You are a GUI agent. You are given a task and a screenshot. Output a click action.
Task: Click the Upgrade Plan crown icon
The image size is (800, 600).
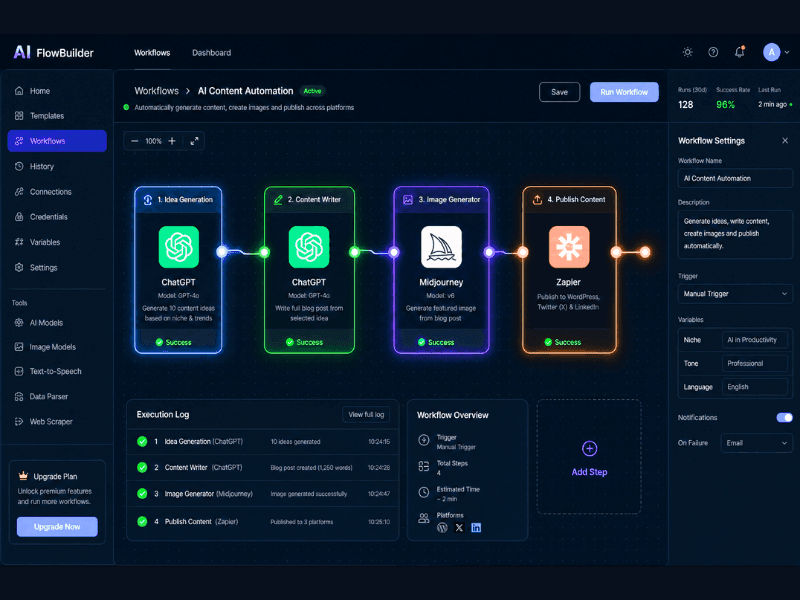pyautogui.click(x=23, y=476)
